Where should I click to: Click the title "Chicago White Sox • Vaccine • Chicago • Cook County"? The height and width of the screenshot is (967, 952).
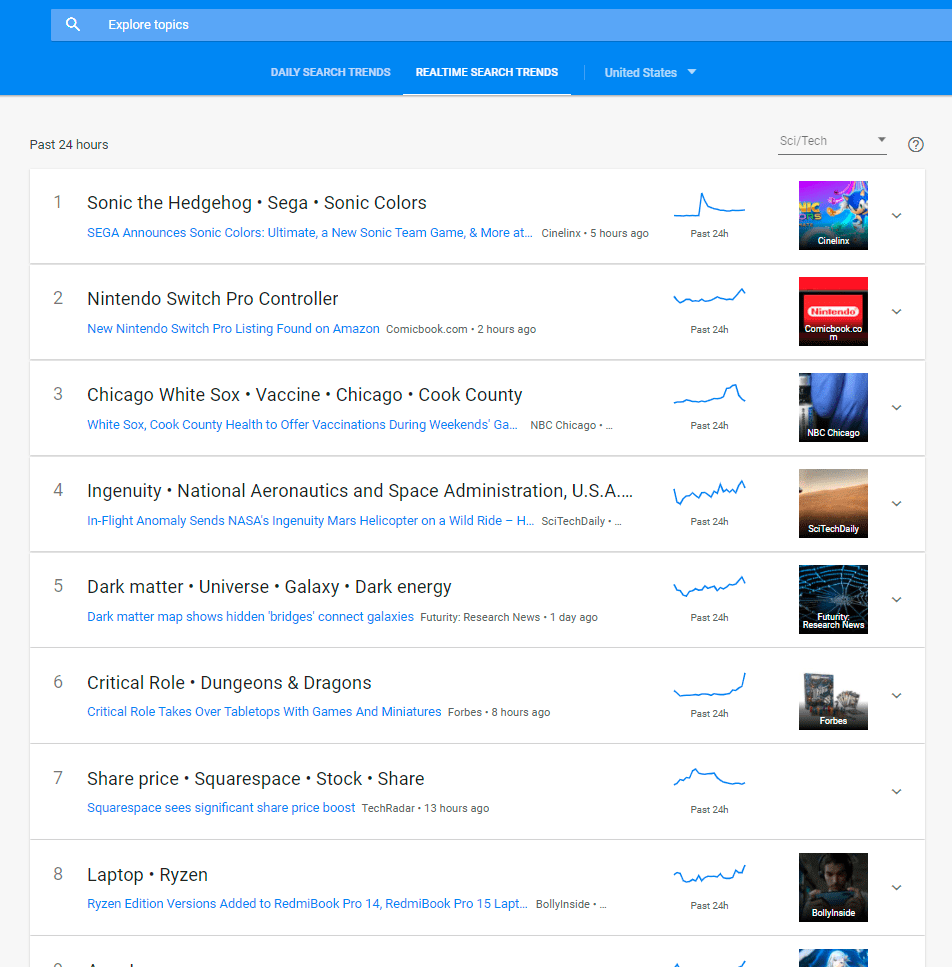(305, 395)
